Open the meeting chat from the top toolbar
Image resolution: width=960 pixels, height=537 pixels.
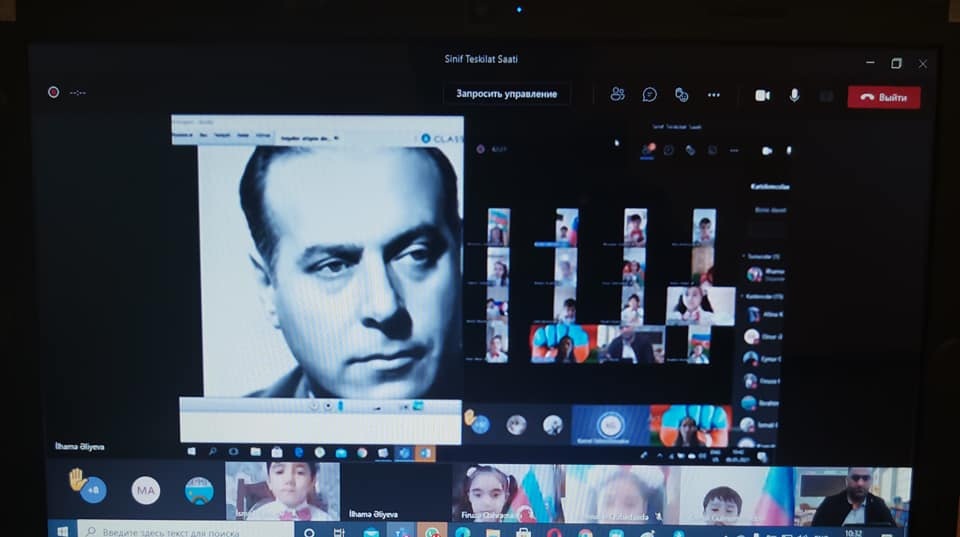[x=650, y=94]
